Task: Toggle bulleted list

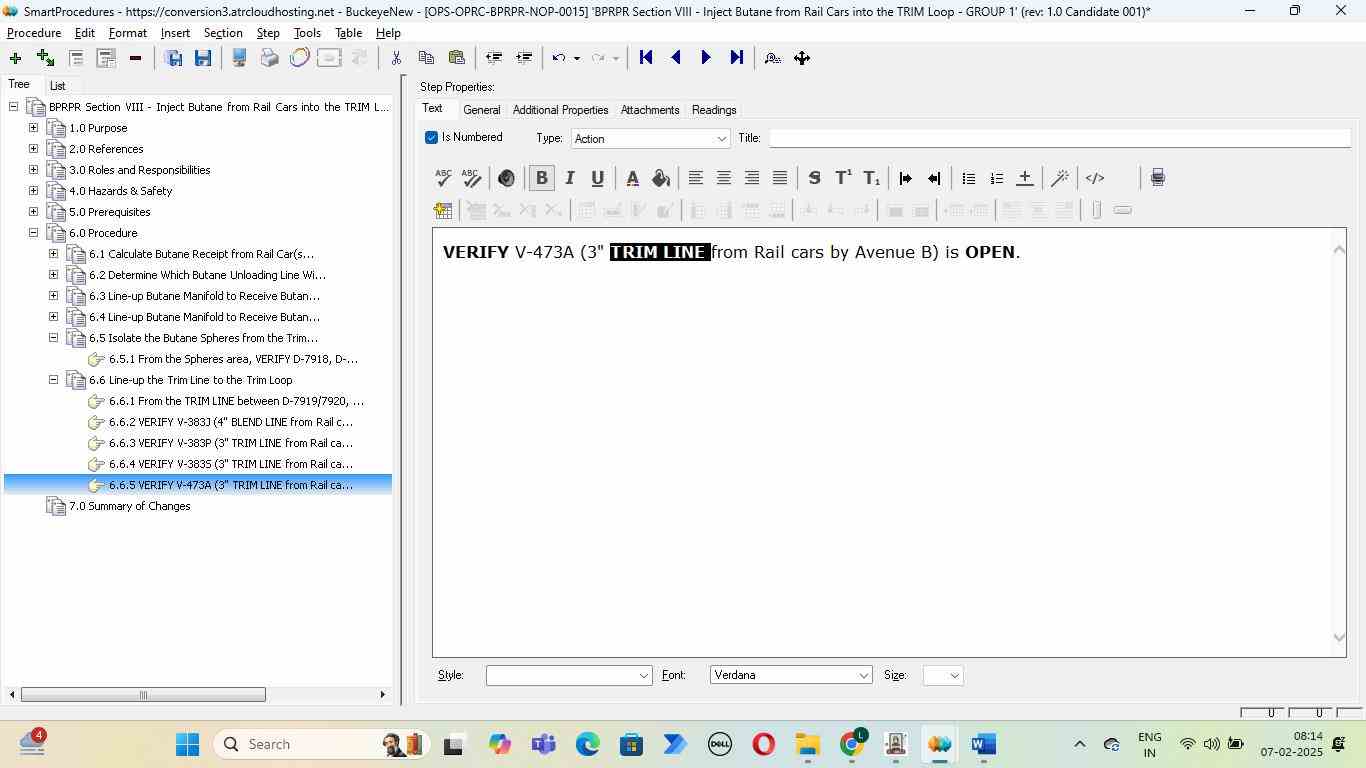Action: (968, 178)
